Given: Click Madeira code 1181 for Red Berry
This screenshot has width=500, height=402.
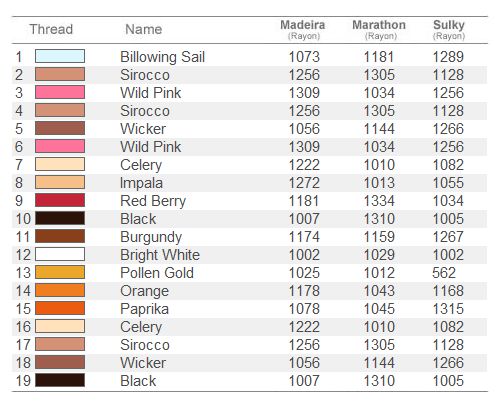Looking at the screenshot, I should [304, 201].
